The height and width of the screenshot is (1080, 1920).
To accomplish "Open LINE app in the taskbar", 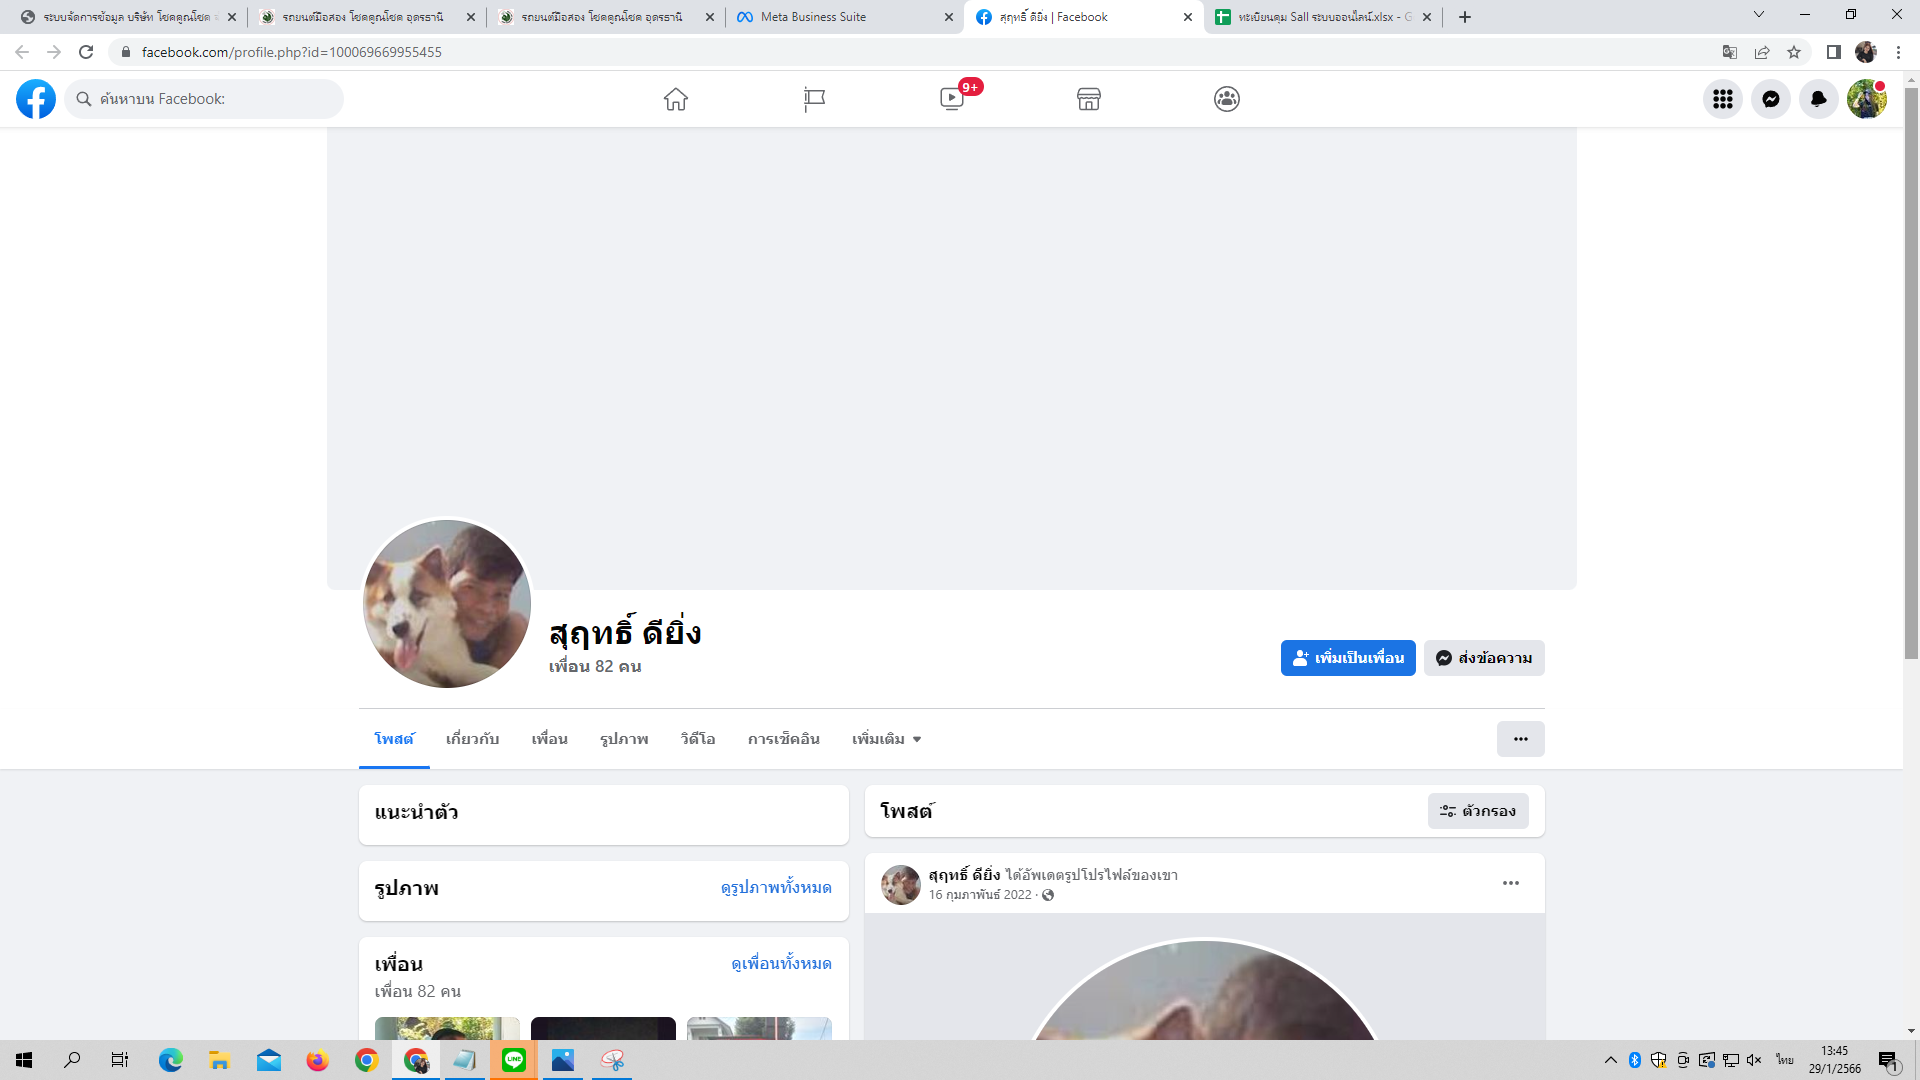I will (x=514, y=1060).
